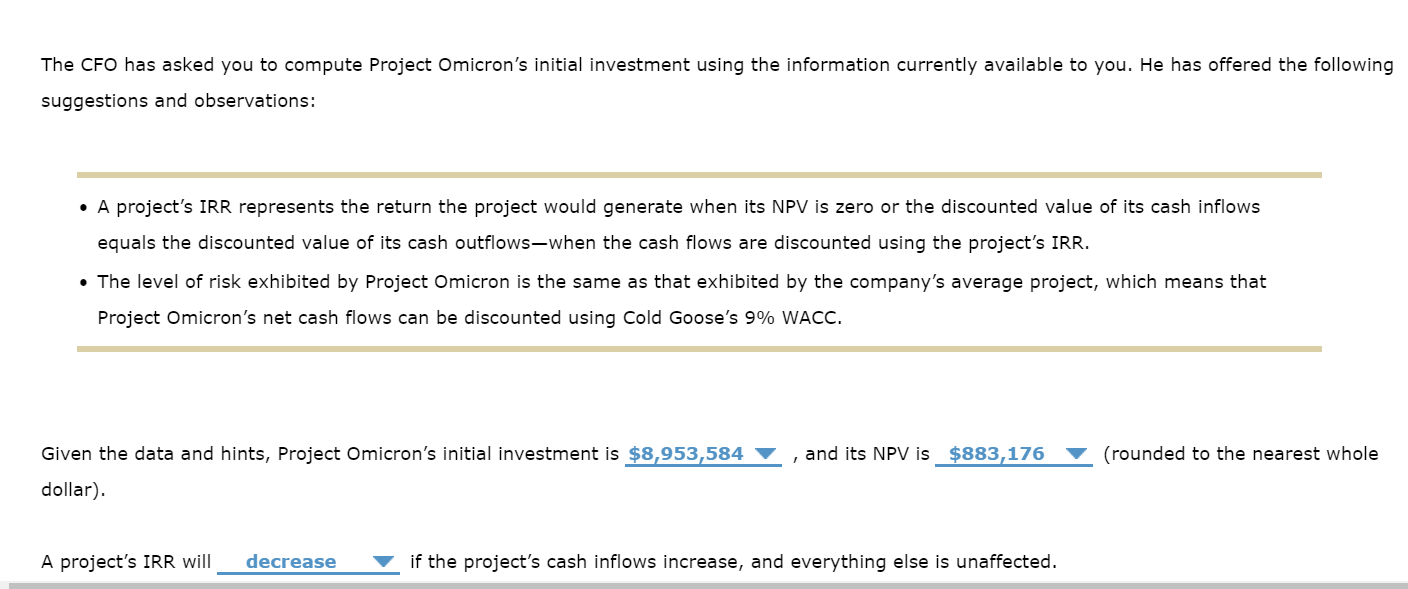This screenshot has width=1408, height=589.
Task: Open the initial investment dropdown arrow
Action: (x=767, y=454)
